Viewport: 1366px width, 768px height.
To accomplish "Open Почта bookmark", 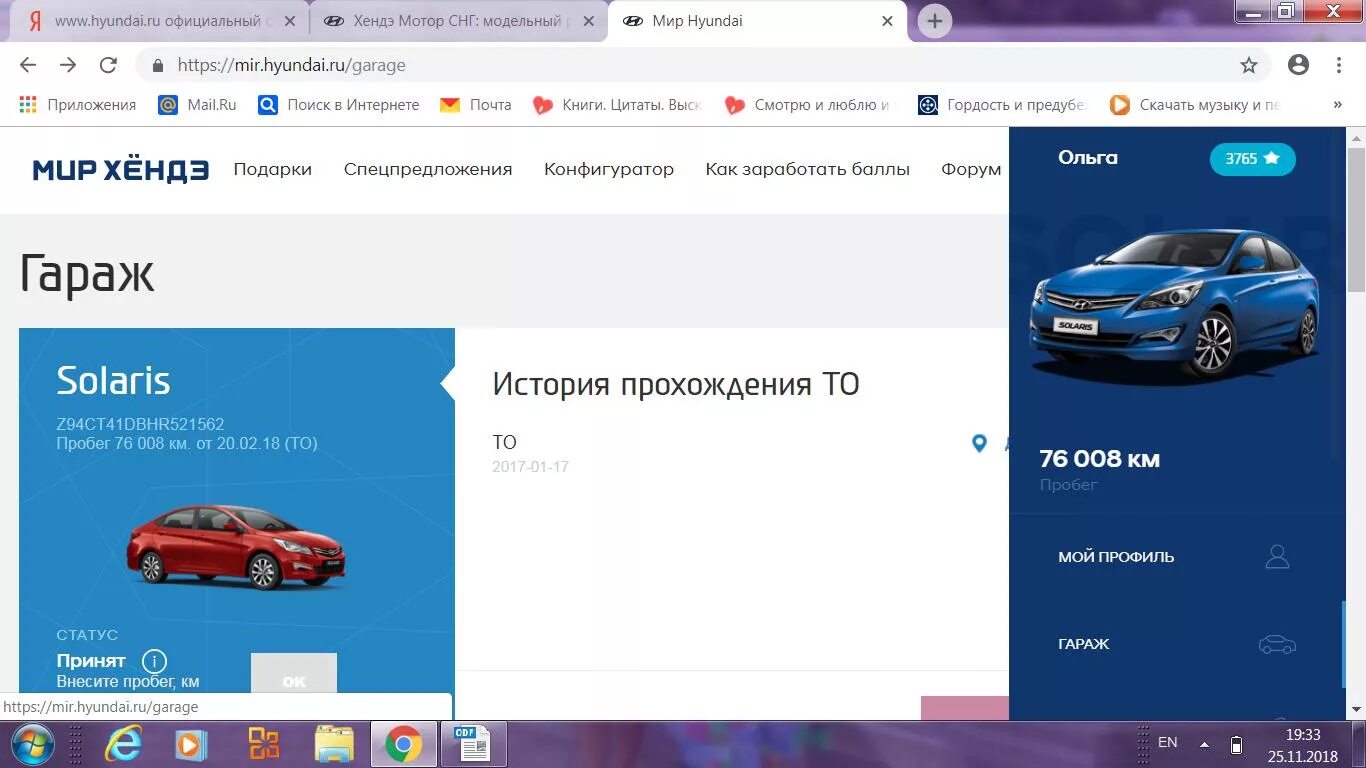I will pyautogui.click(x=476, y=104).
